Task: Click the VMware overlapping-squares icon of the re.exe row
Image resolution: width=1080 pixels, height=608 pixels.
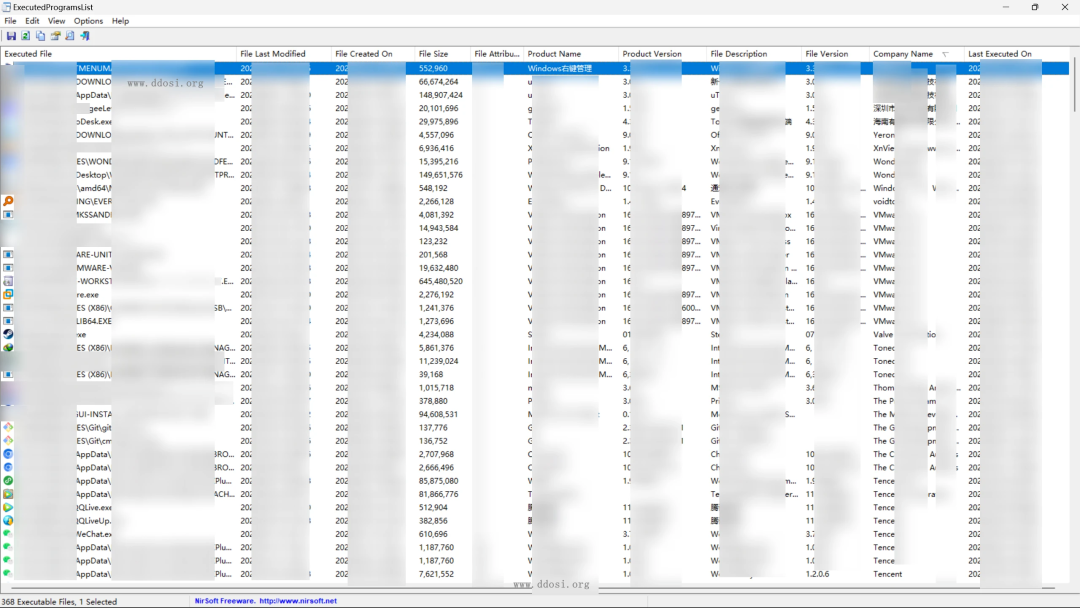Action: pyautogui.click(x=8, y=294)
